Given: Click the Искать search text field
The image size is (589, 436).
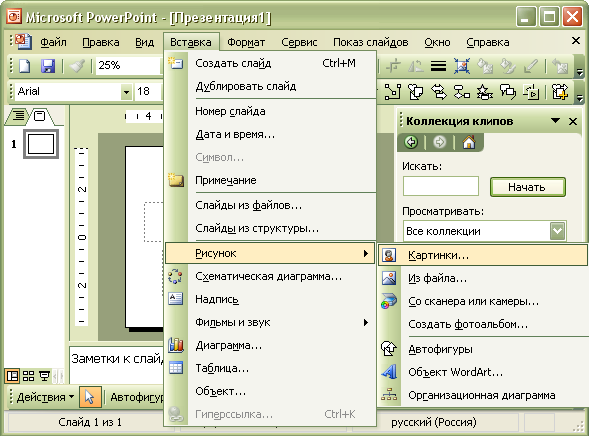Looking at the screenshot, I should point(441,186).
